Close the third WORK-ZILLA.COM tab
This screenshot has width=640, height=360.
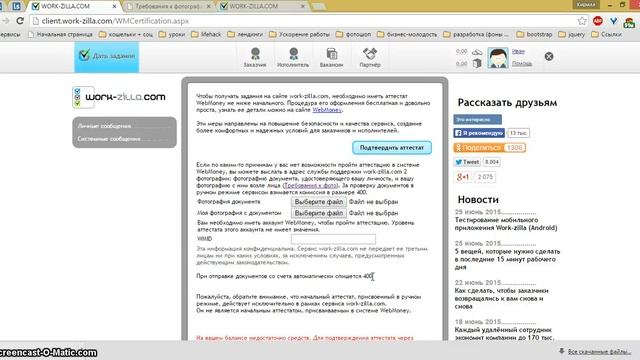click(x=302, y=7)
